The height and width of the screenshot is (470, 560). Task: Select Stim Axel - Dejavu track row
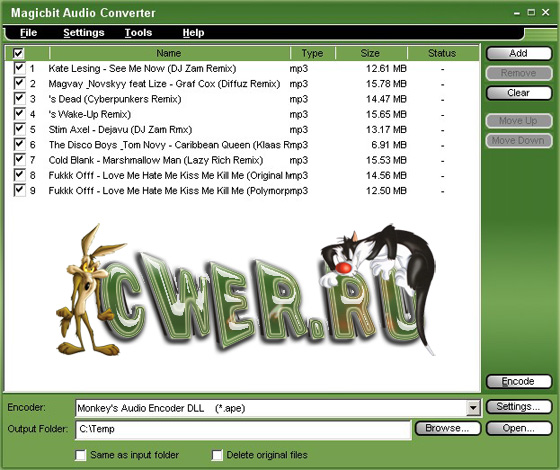click(x=241, y=129)
